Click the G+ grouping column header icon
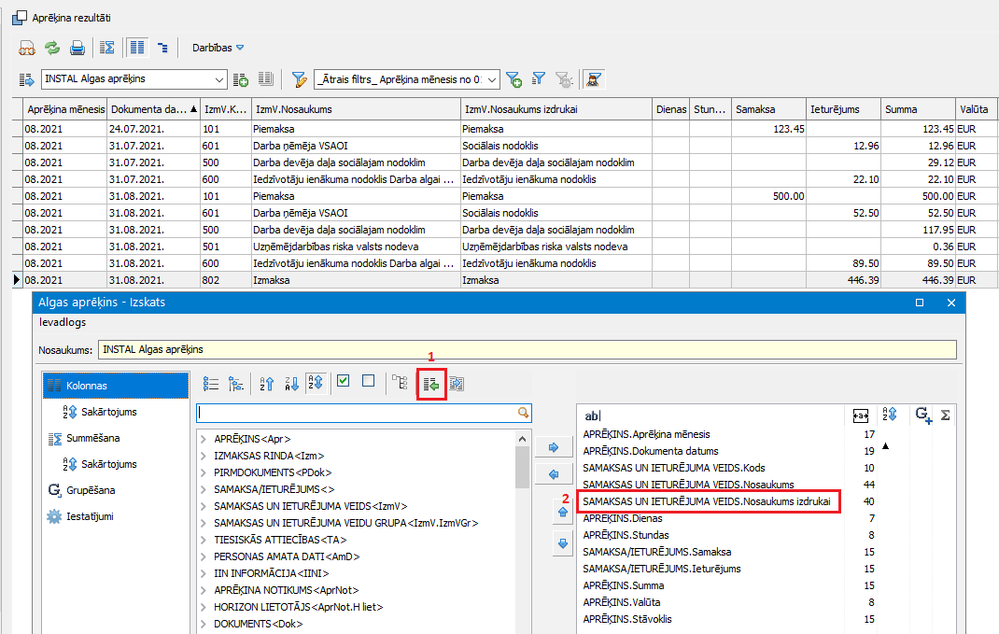The height and width of the screenshot is (634, 999). [x=923, y=415]
